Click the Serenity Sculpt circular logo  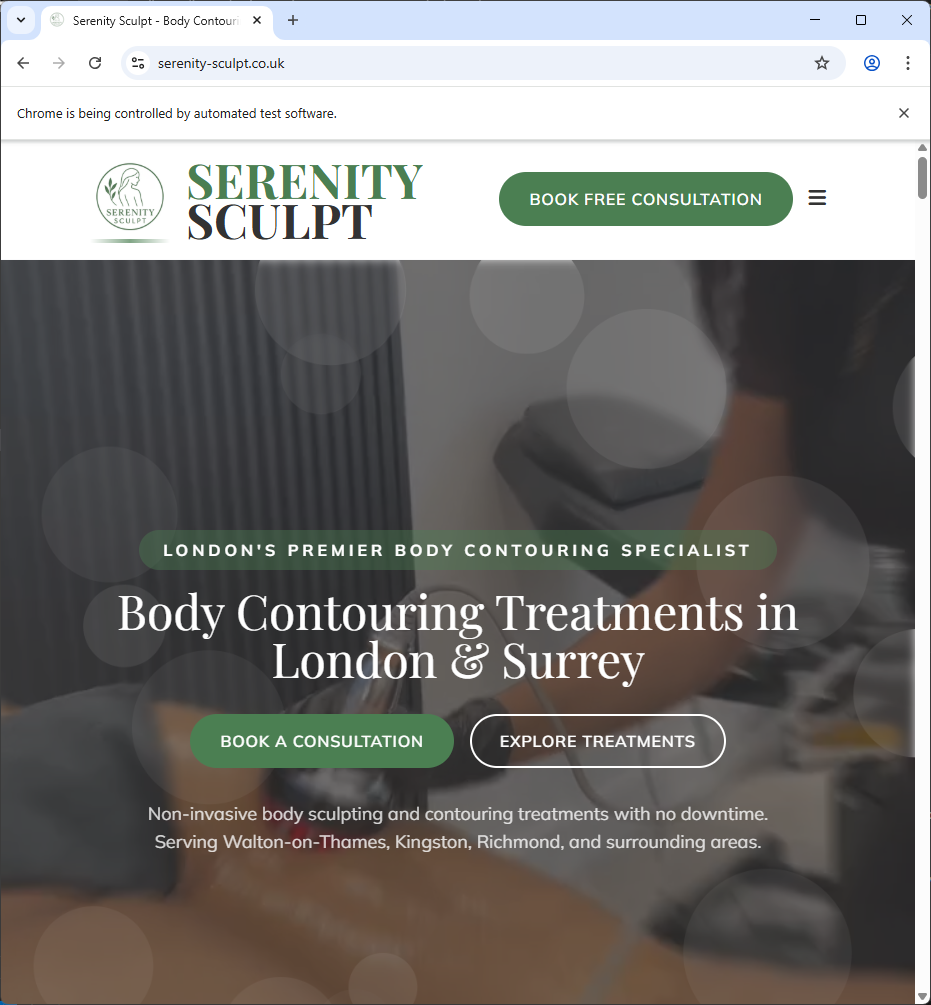[130, 197]
